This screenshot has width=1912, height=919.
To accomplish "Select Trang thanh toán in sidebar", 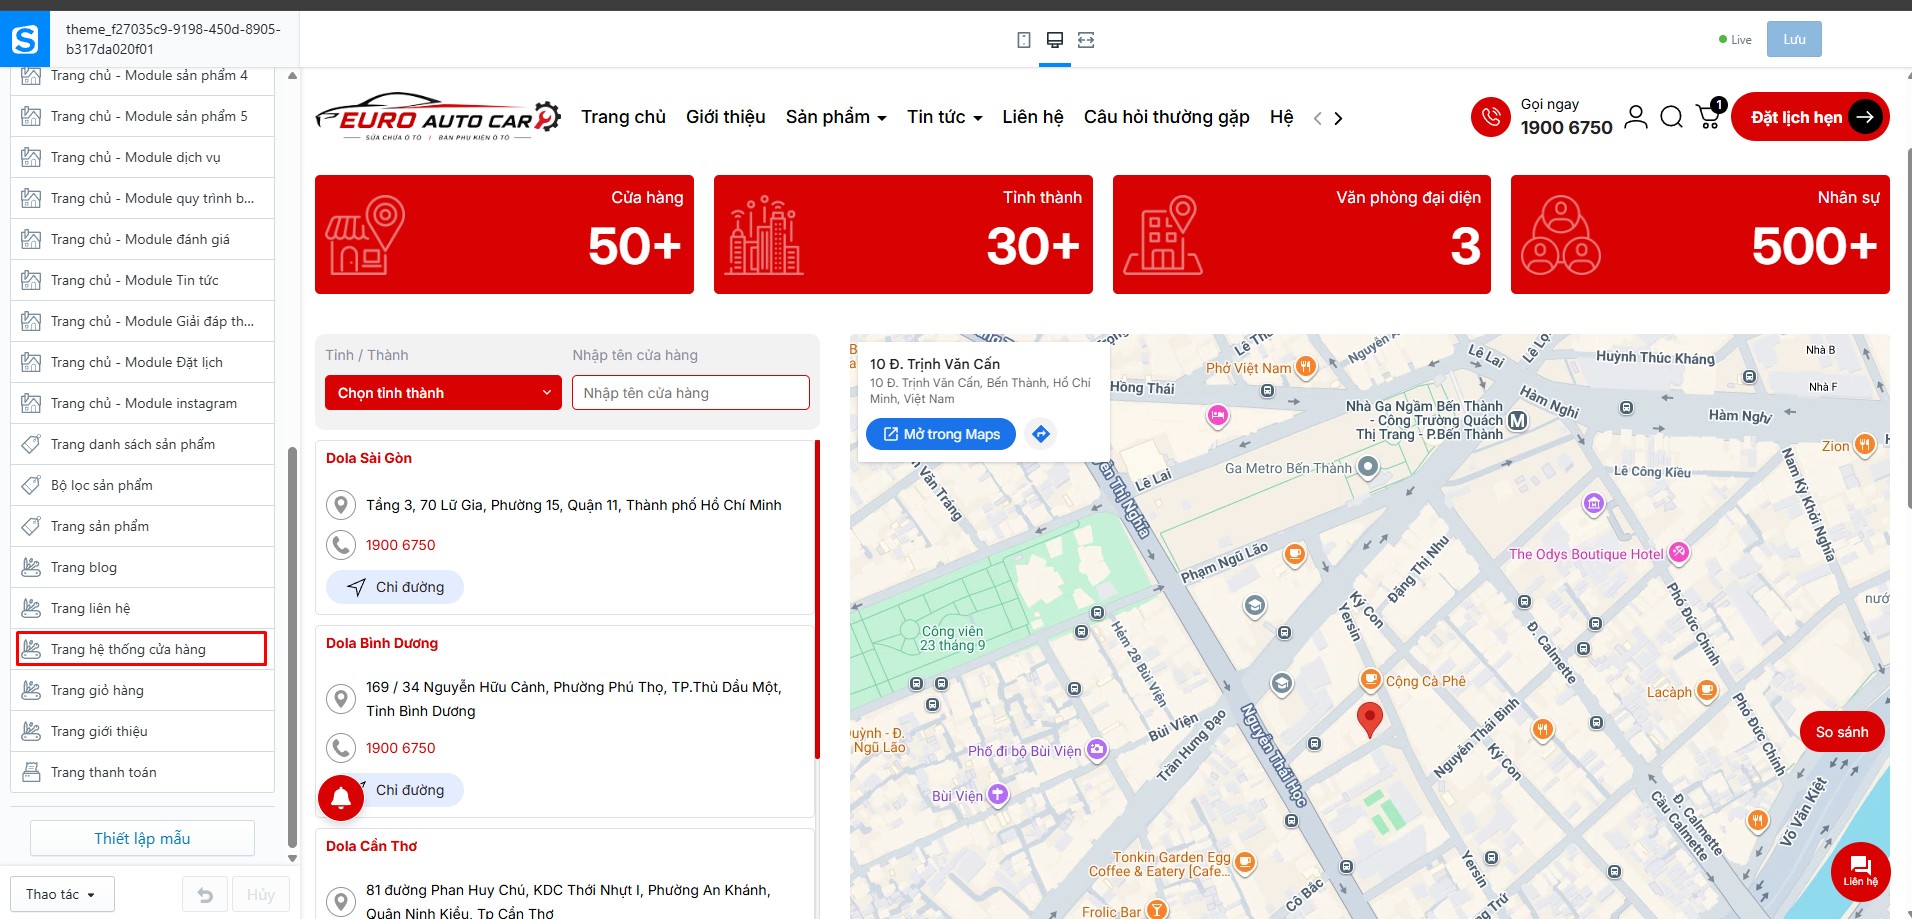I will tap(142, 772).
